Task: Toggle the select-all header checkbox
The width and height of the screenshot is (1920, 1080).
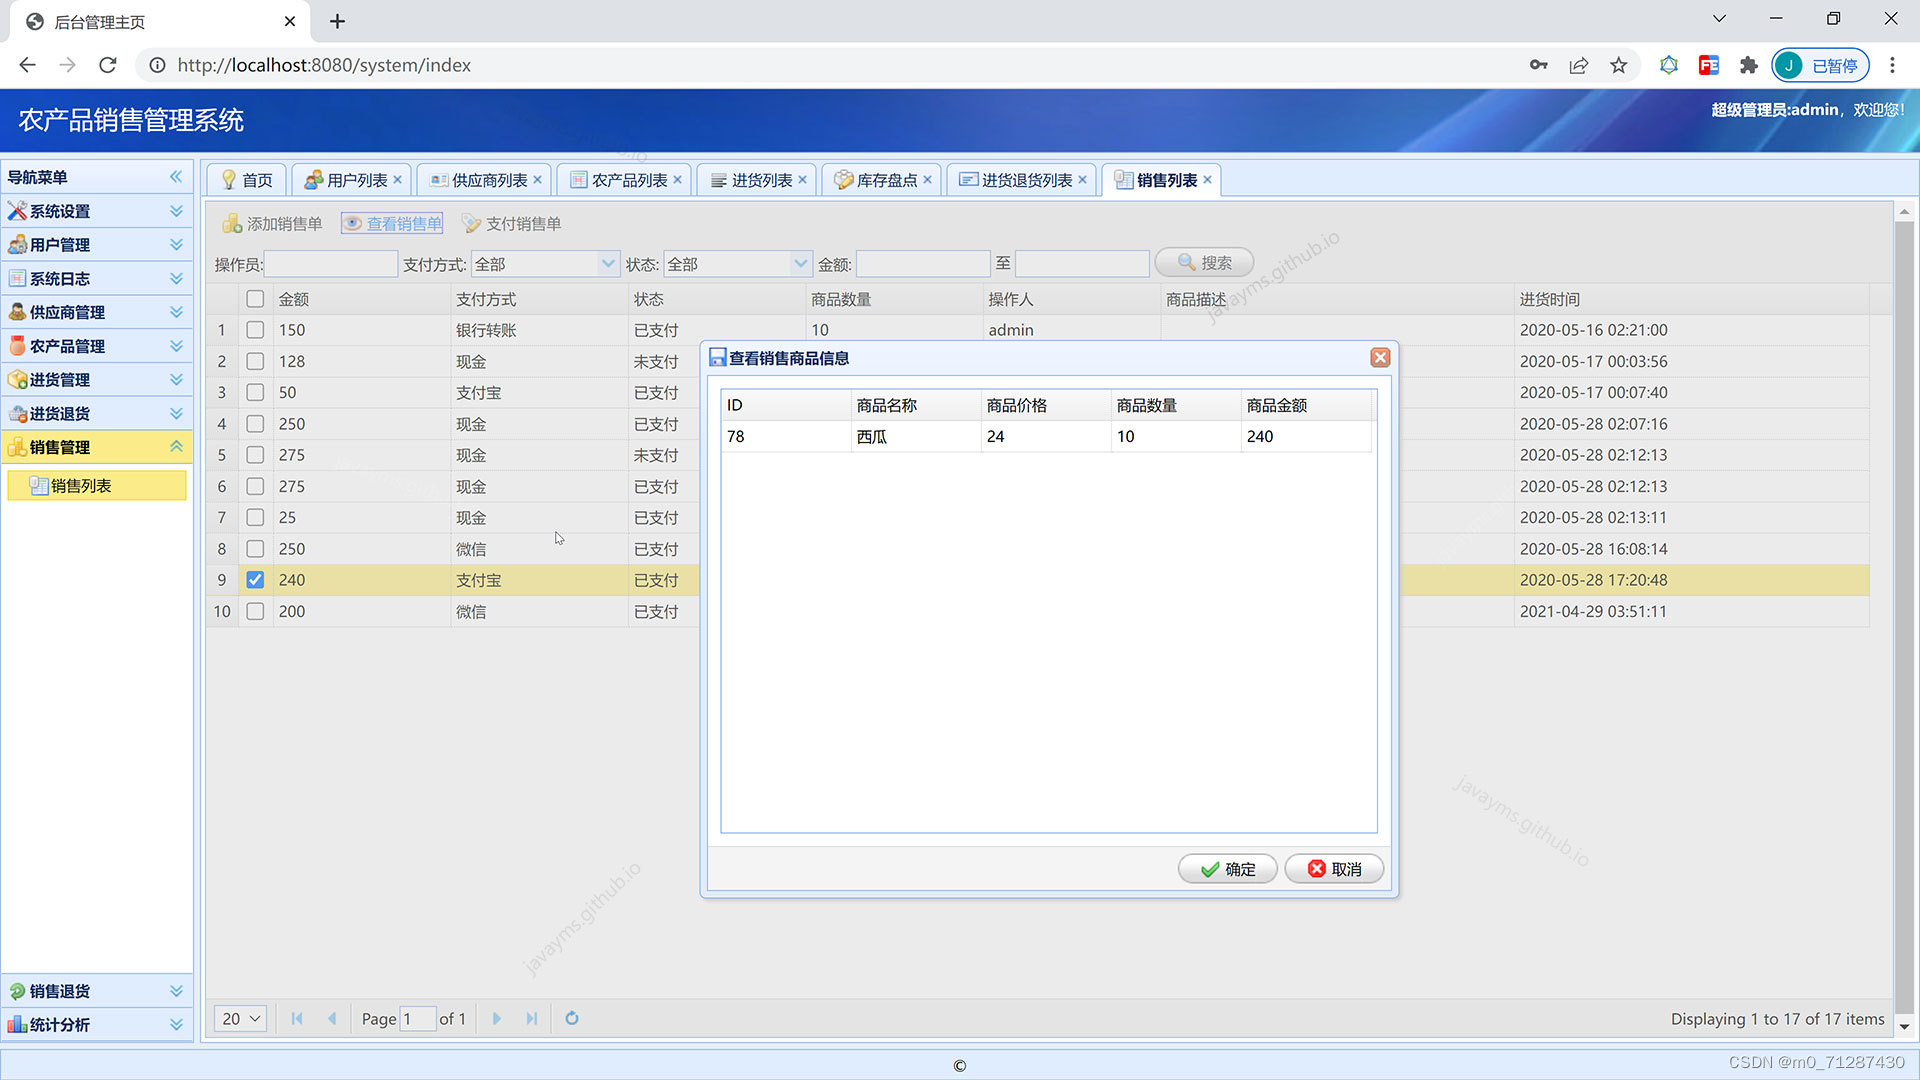Action: pos(255,299)
